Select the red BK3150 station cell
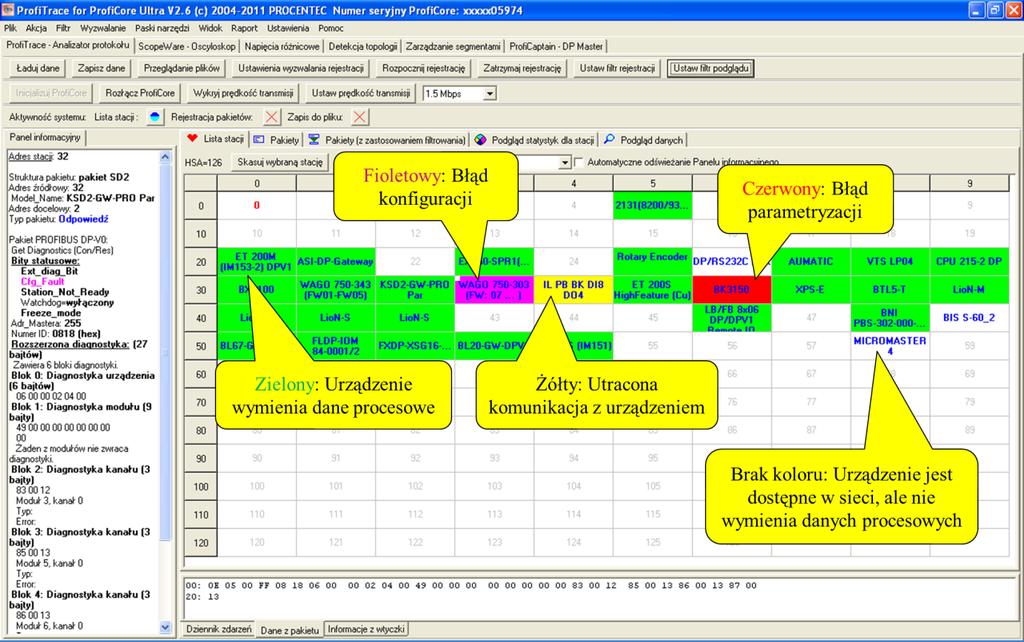The width and height of the screenshot is (1024, 642). [732, 289]
